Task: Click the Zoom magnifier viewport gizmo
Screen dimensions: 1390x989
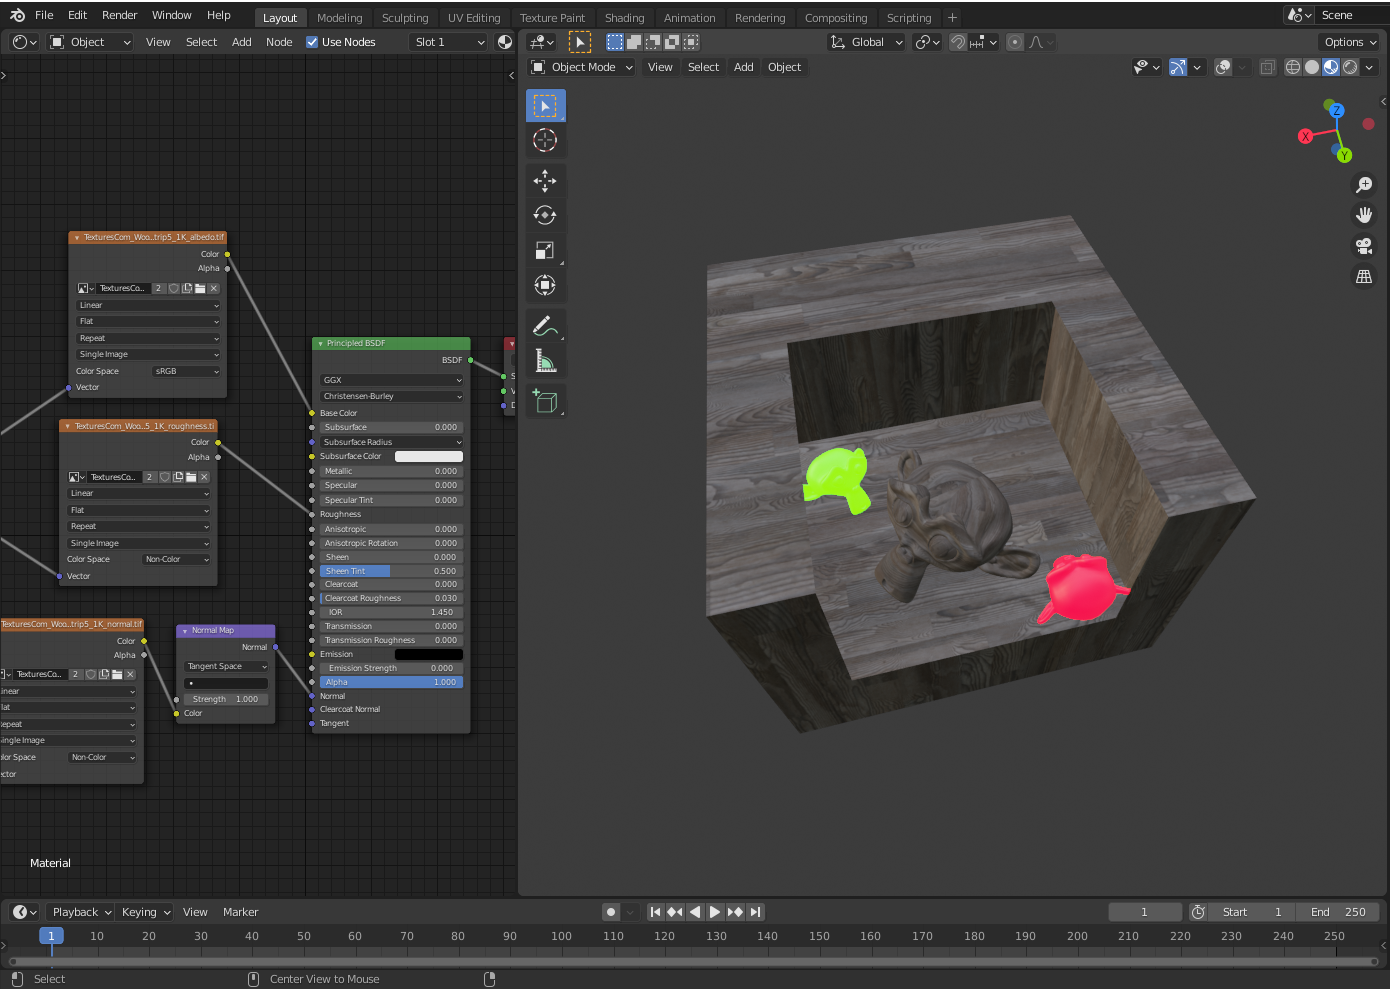Action: 1364,185
